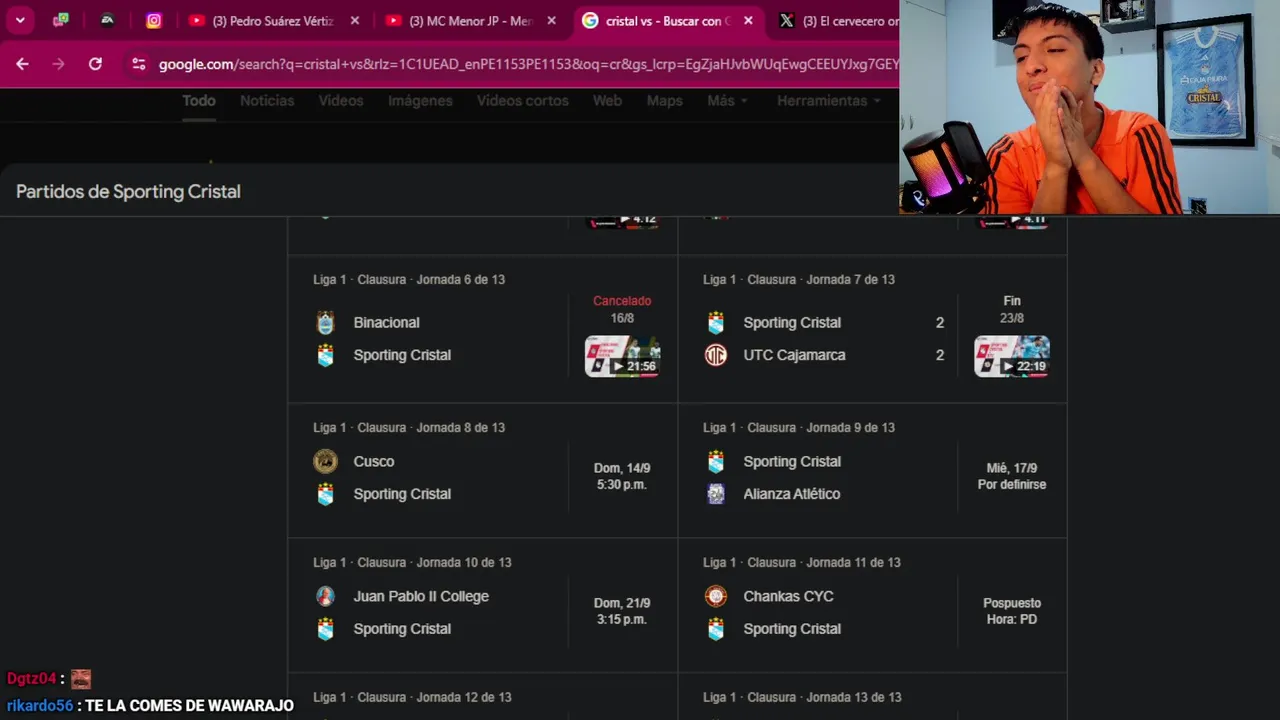Viewport: 1280px width, 720px height.
Task: Click the Chankas CYC team crest
Action: click(x=715, y=596)
